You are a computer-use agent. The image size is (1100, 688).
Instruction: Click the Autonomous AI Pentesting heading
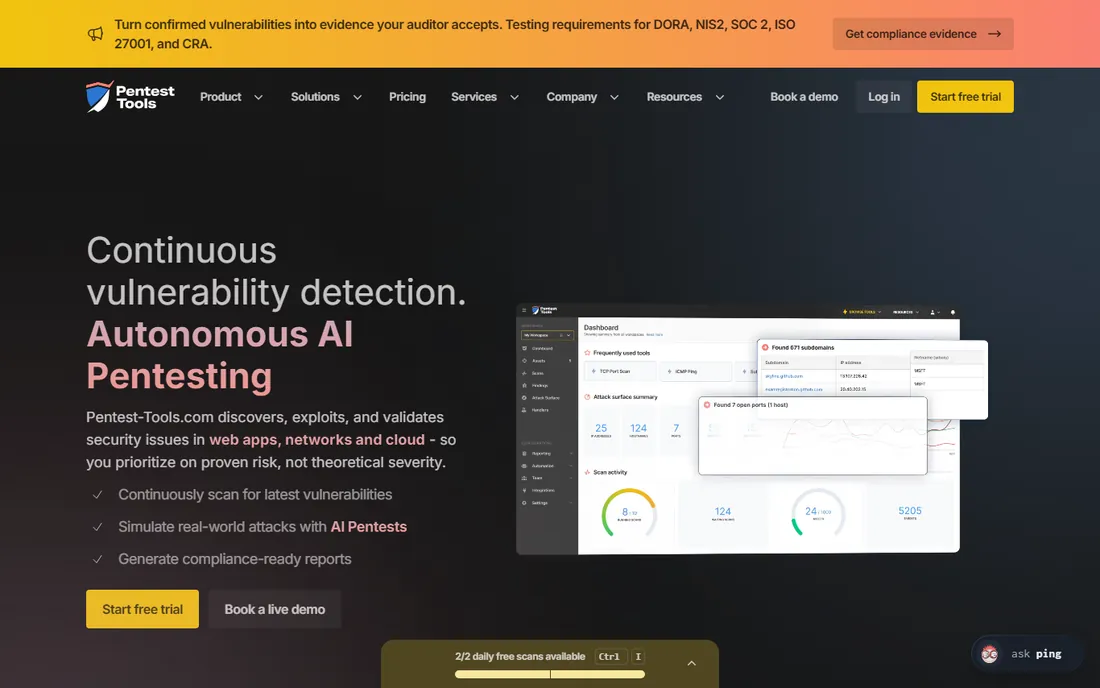220,355
